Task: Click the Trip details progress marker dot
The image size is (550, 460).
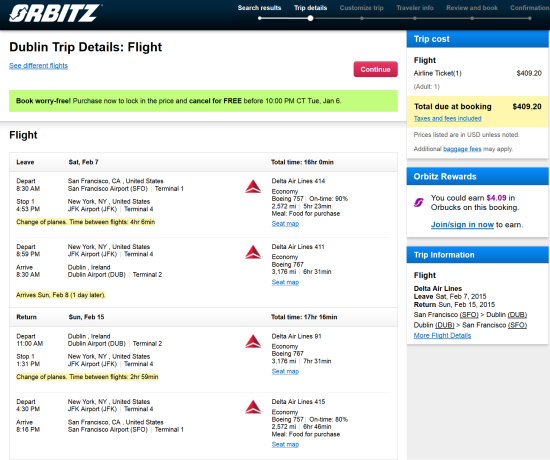Action: (x=310, y=18)
